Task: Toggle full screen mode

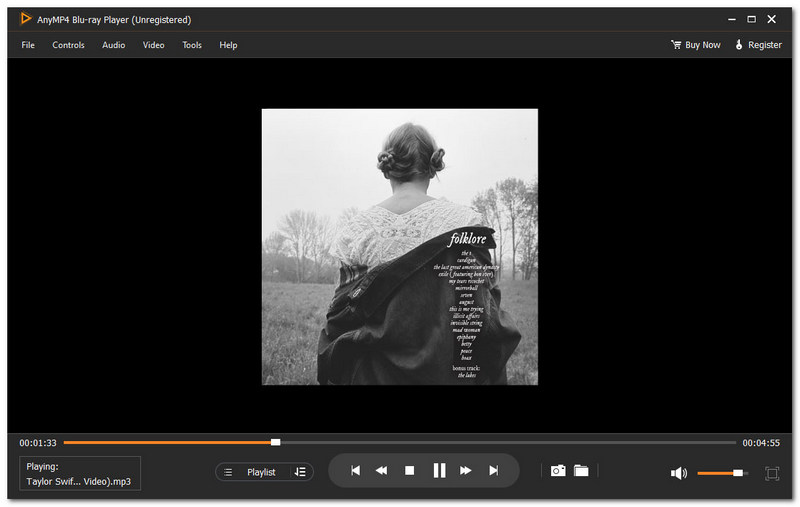Action: point(772,473)
